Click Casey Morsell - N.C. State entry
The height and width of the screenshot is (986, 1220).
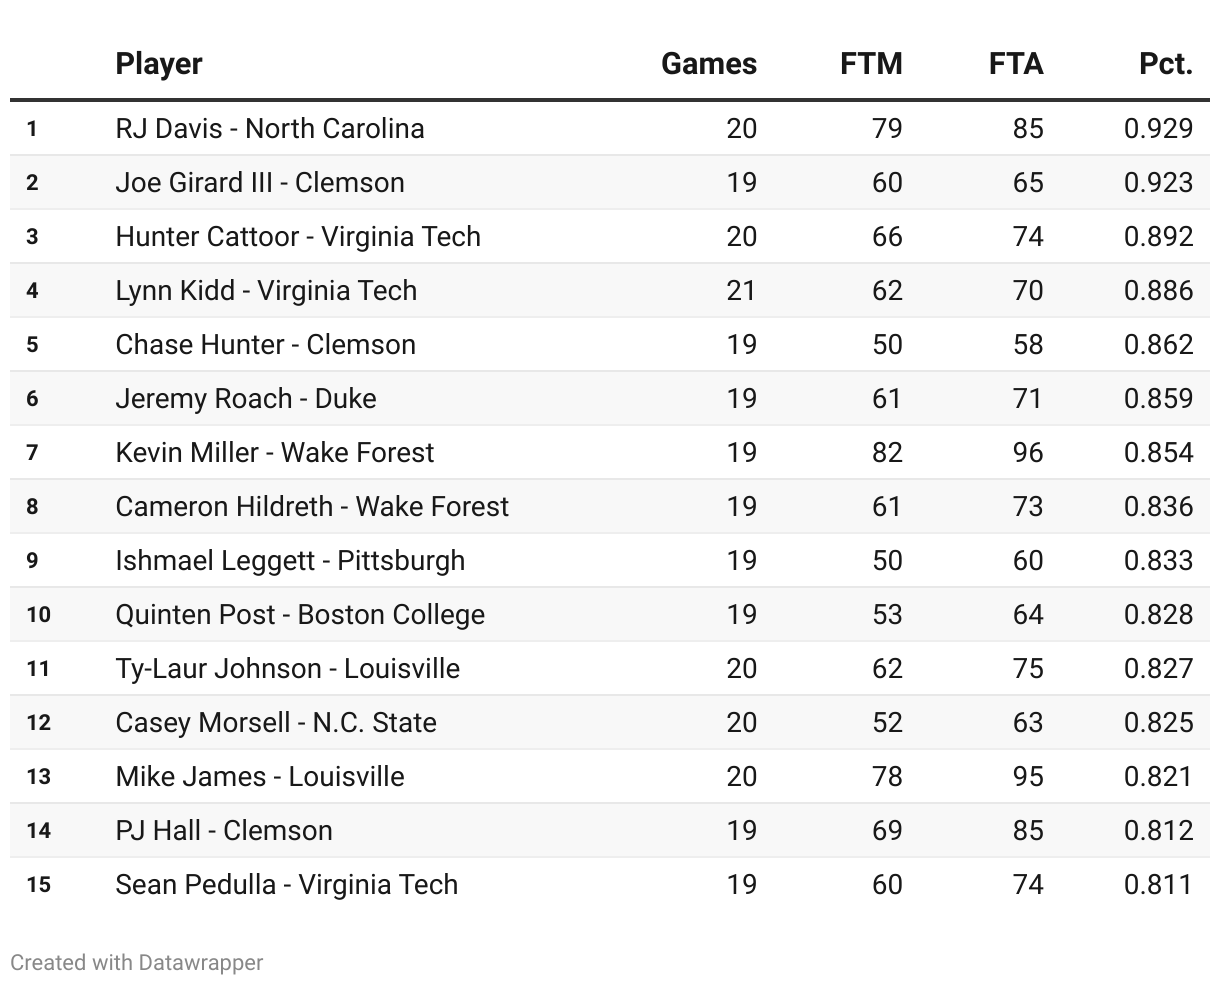click(276, 722)
